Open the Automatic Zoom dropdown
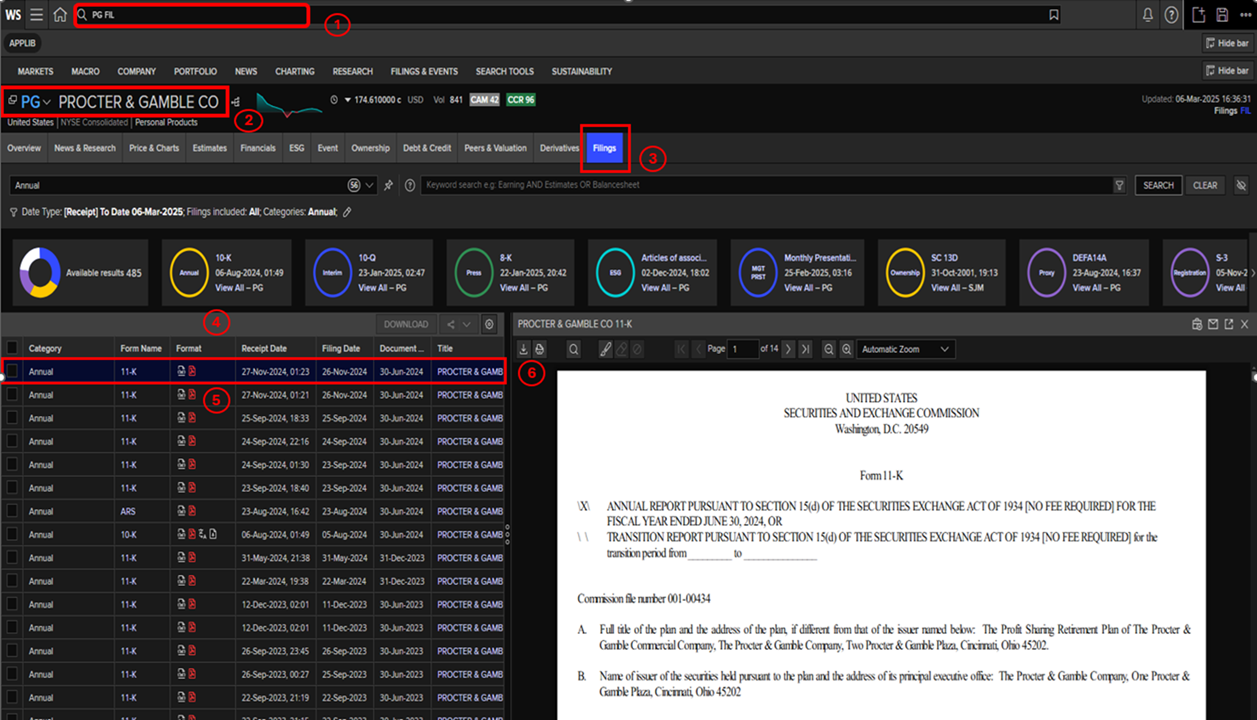The width and height of the screenshot is (1257, 720). tap(906, 349)
